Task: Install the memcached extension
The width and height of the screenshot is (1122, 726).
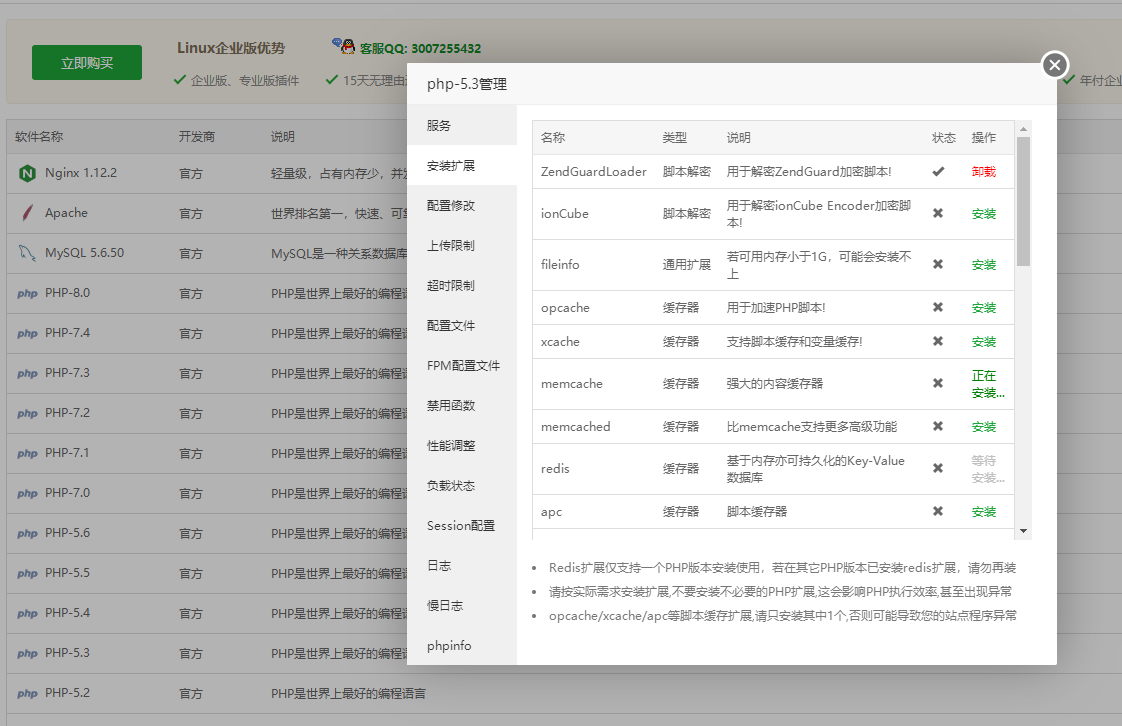Action: point(983,427)
